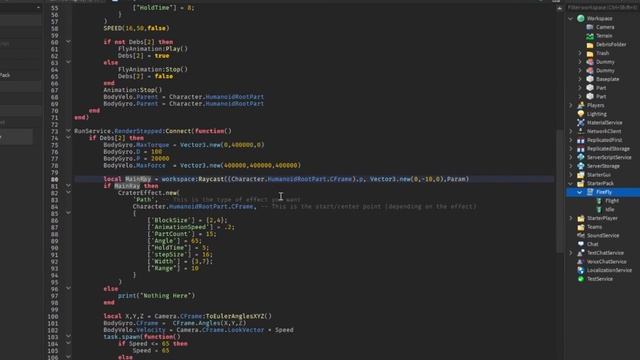Select the Lighting row label

tap(597, 114)
